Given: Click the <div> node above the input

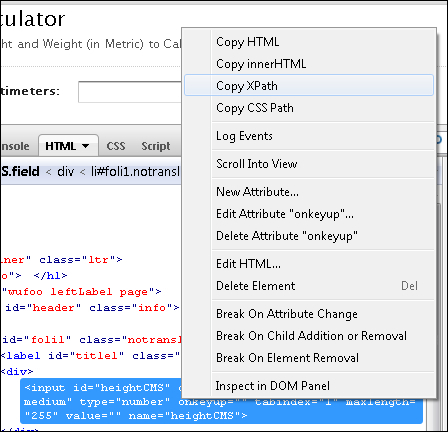Looking at the screenshot, I should (17, 371).
